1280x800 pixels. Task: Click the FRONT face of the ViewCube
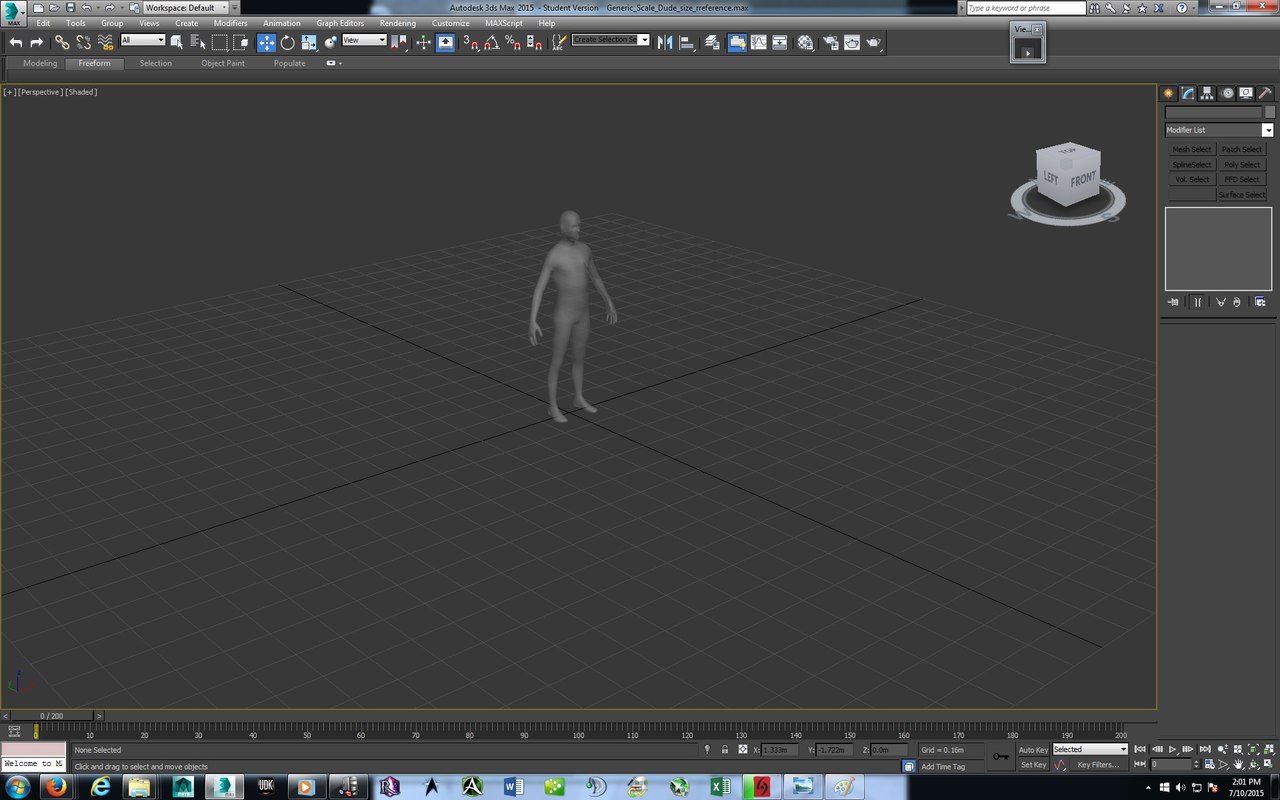point(1083,178)
